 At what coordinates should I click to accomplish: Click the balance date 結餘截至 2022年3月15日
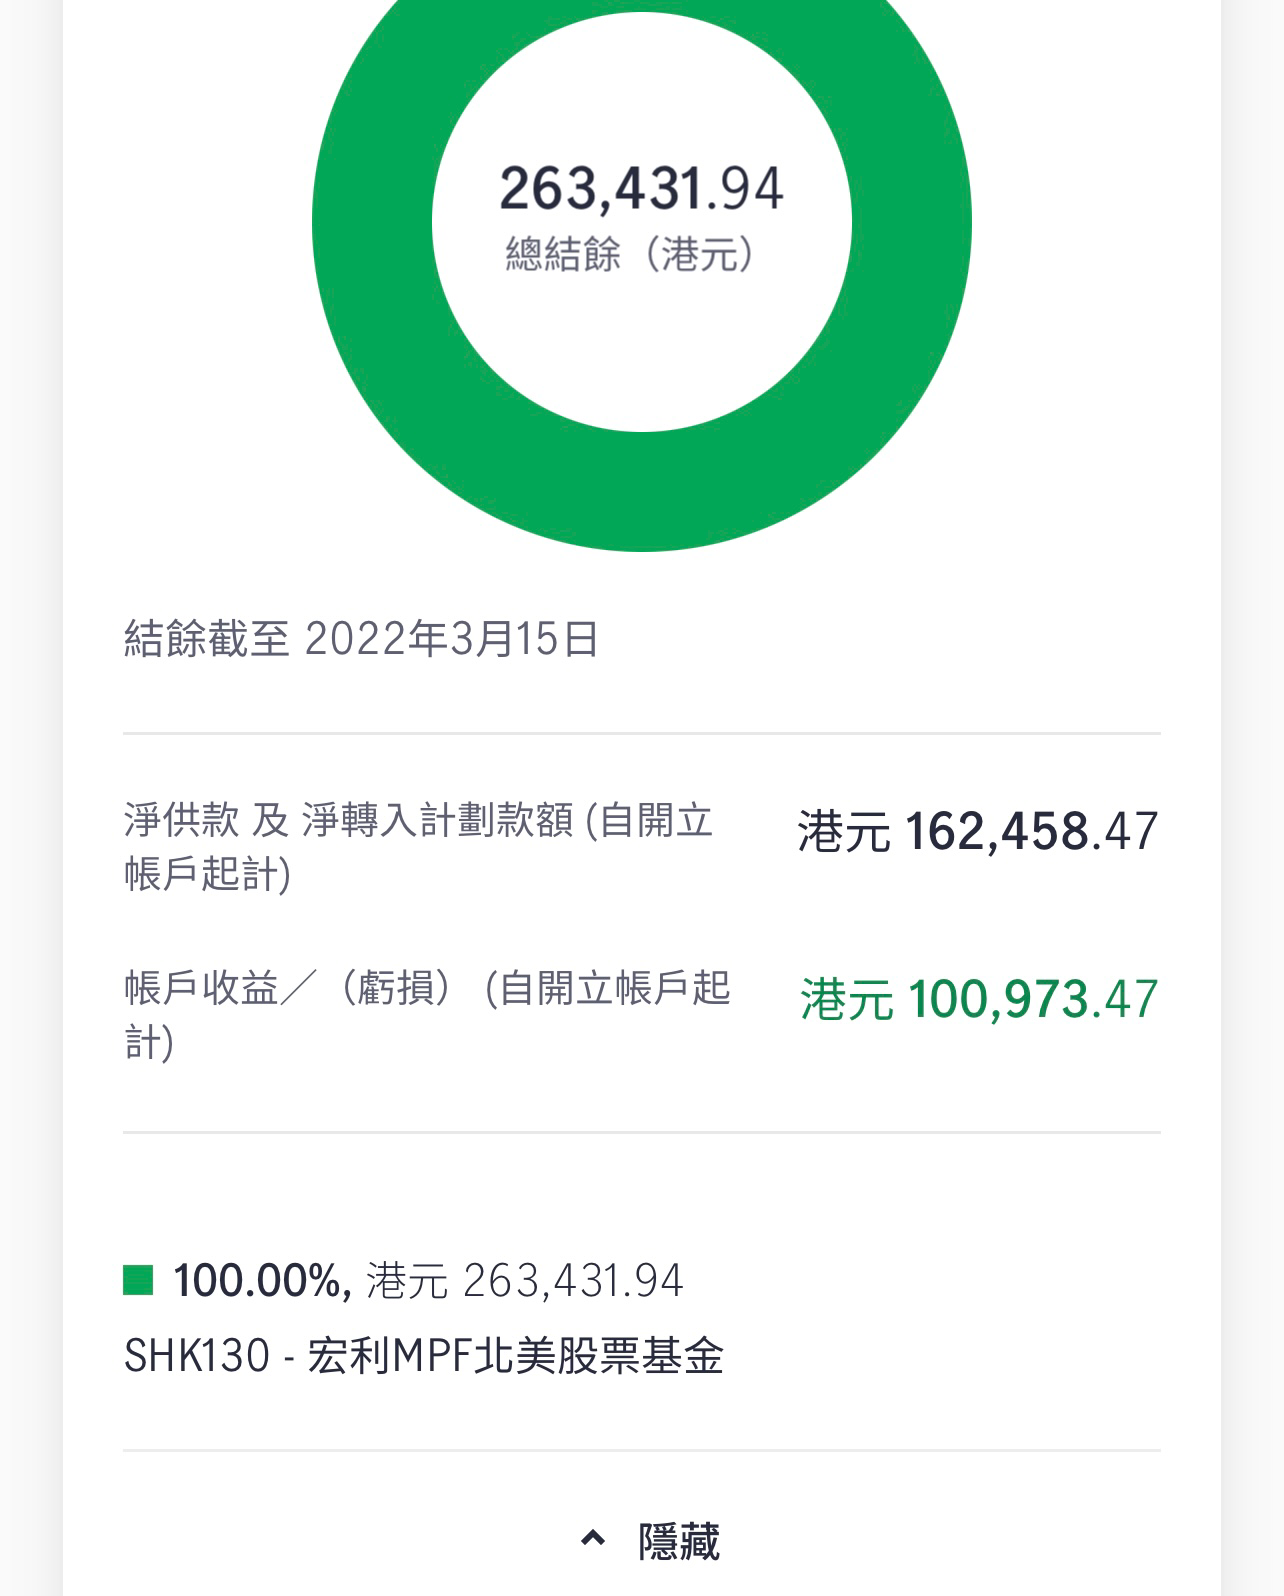[x=361, y=639]
